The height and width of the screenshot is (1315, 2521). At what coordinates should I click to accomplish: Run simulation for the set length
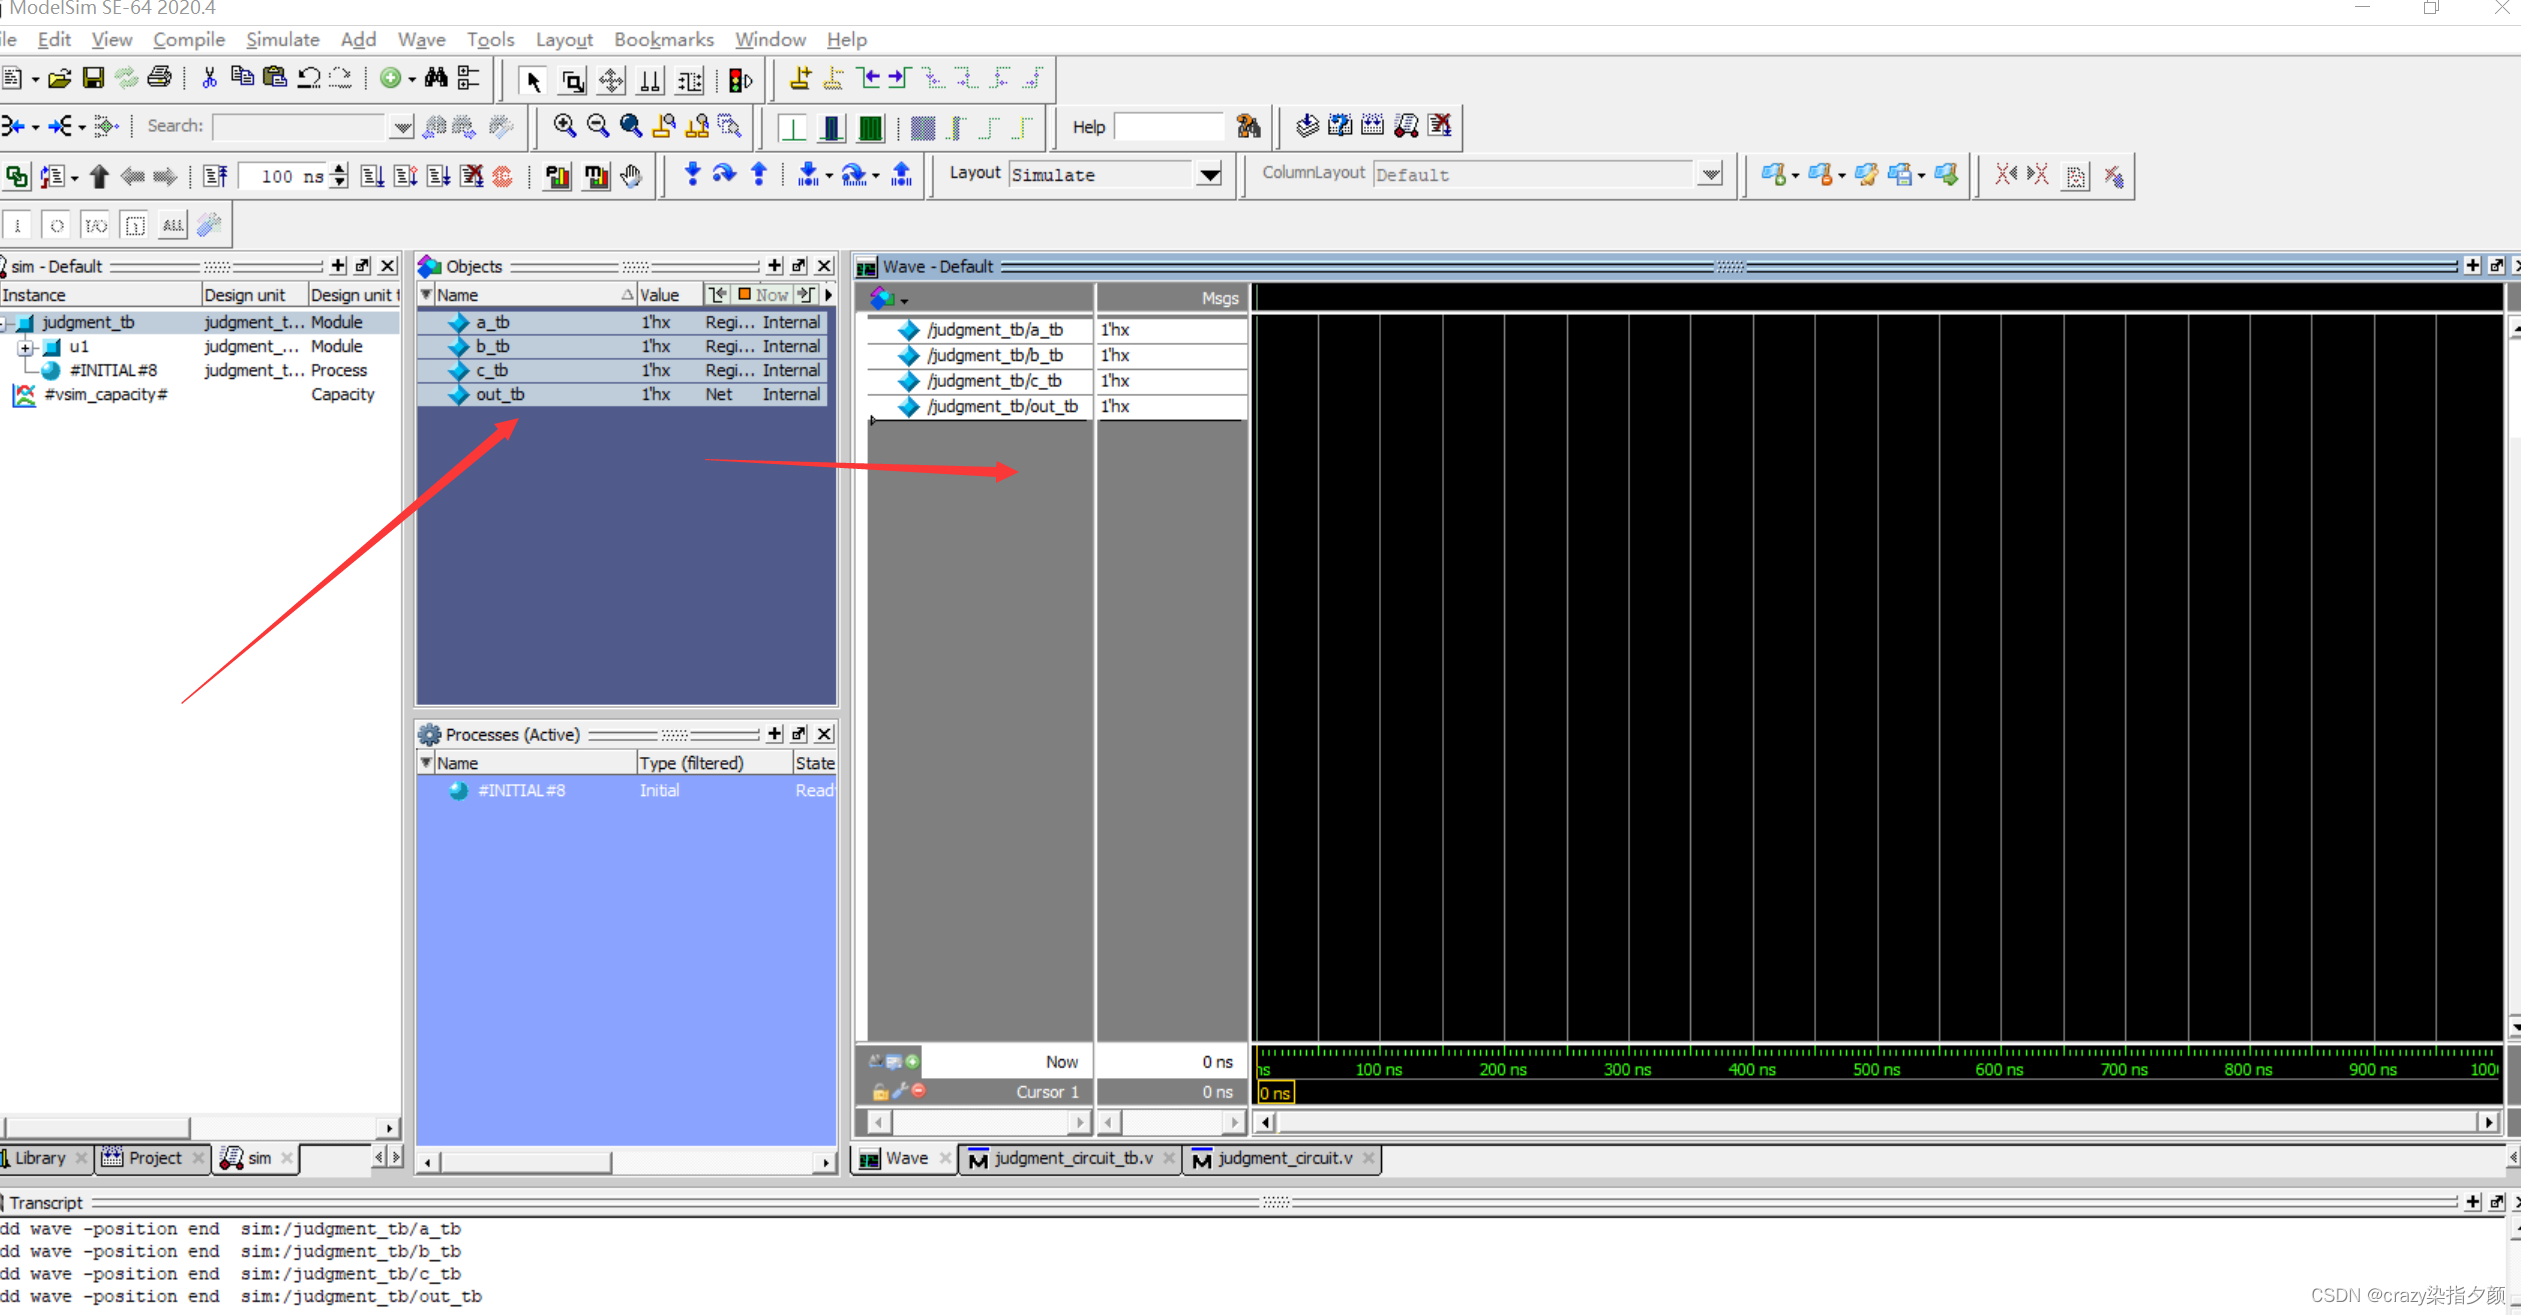point(372,176)
